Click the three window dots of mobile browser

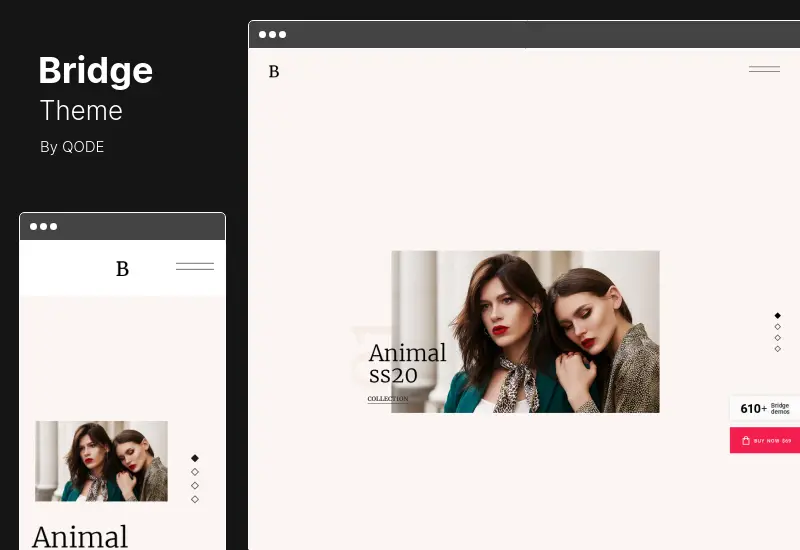(43, 227)
